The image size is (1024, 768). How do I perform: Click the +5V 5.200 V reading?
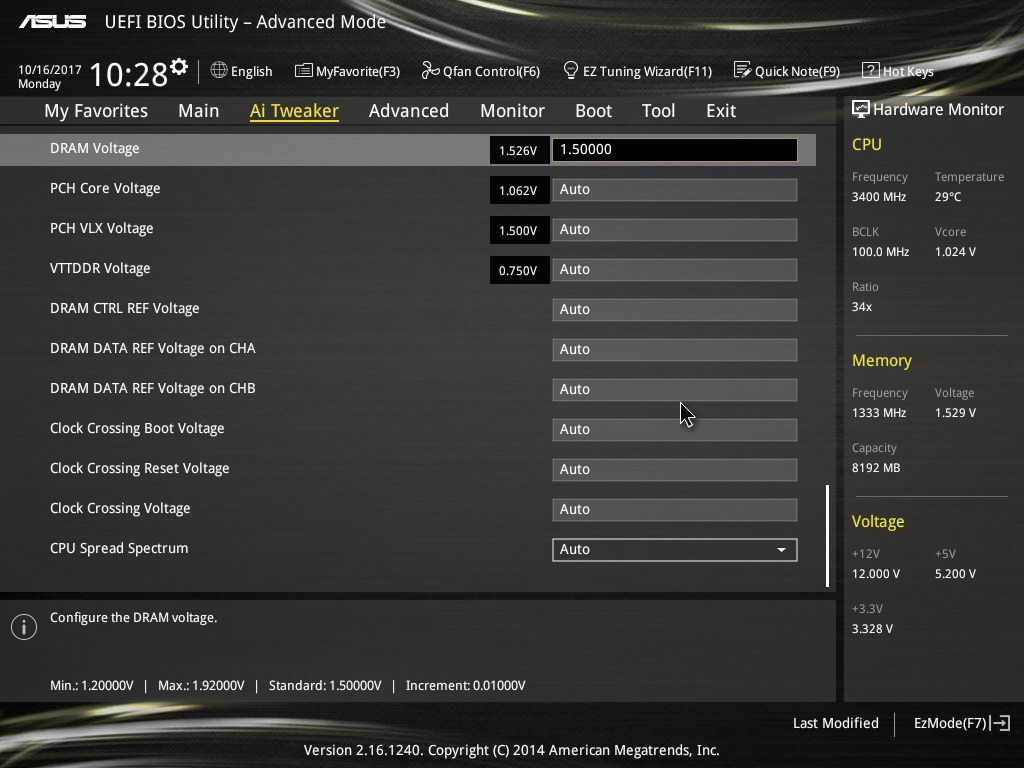pos(955,573)
